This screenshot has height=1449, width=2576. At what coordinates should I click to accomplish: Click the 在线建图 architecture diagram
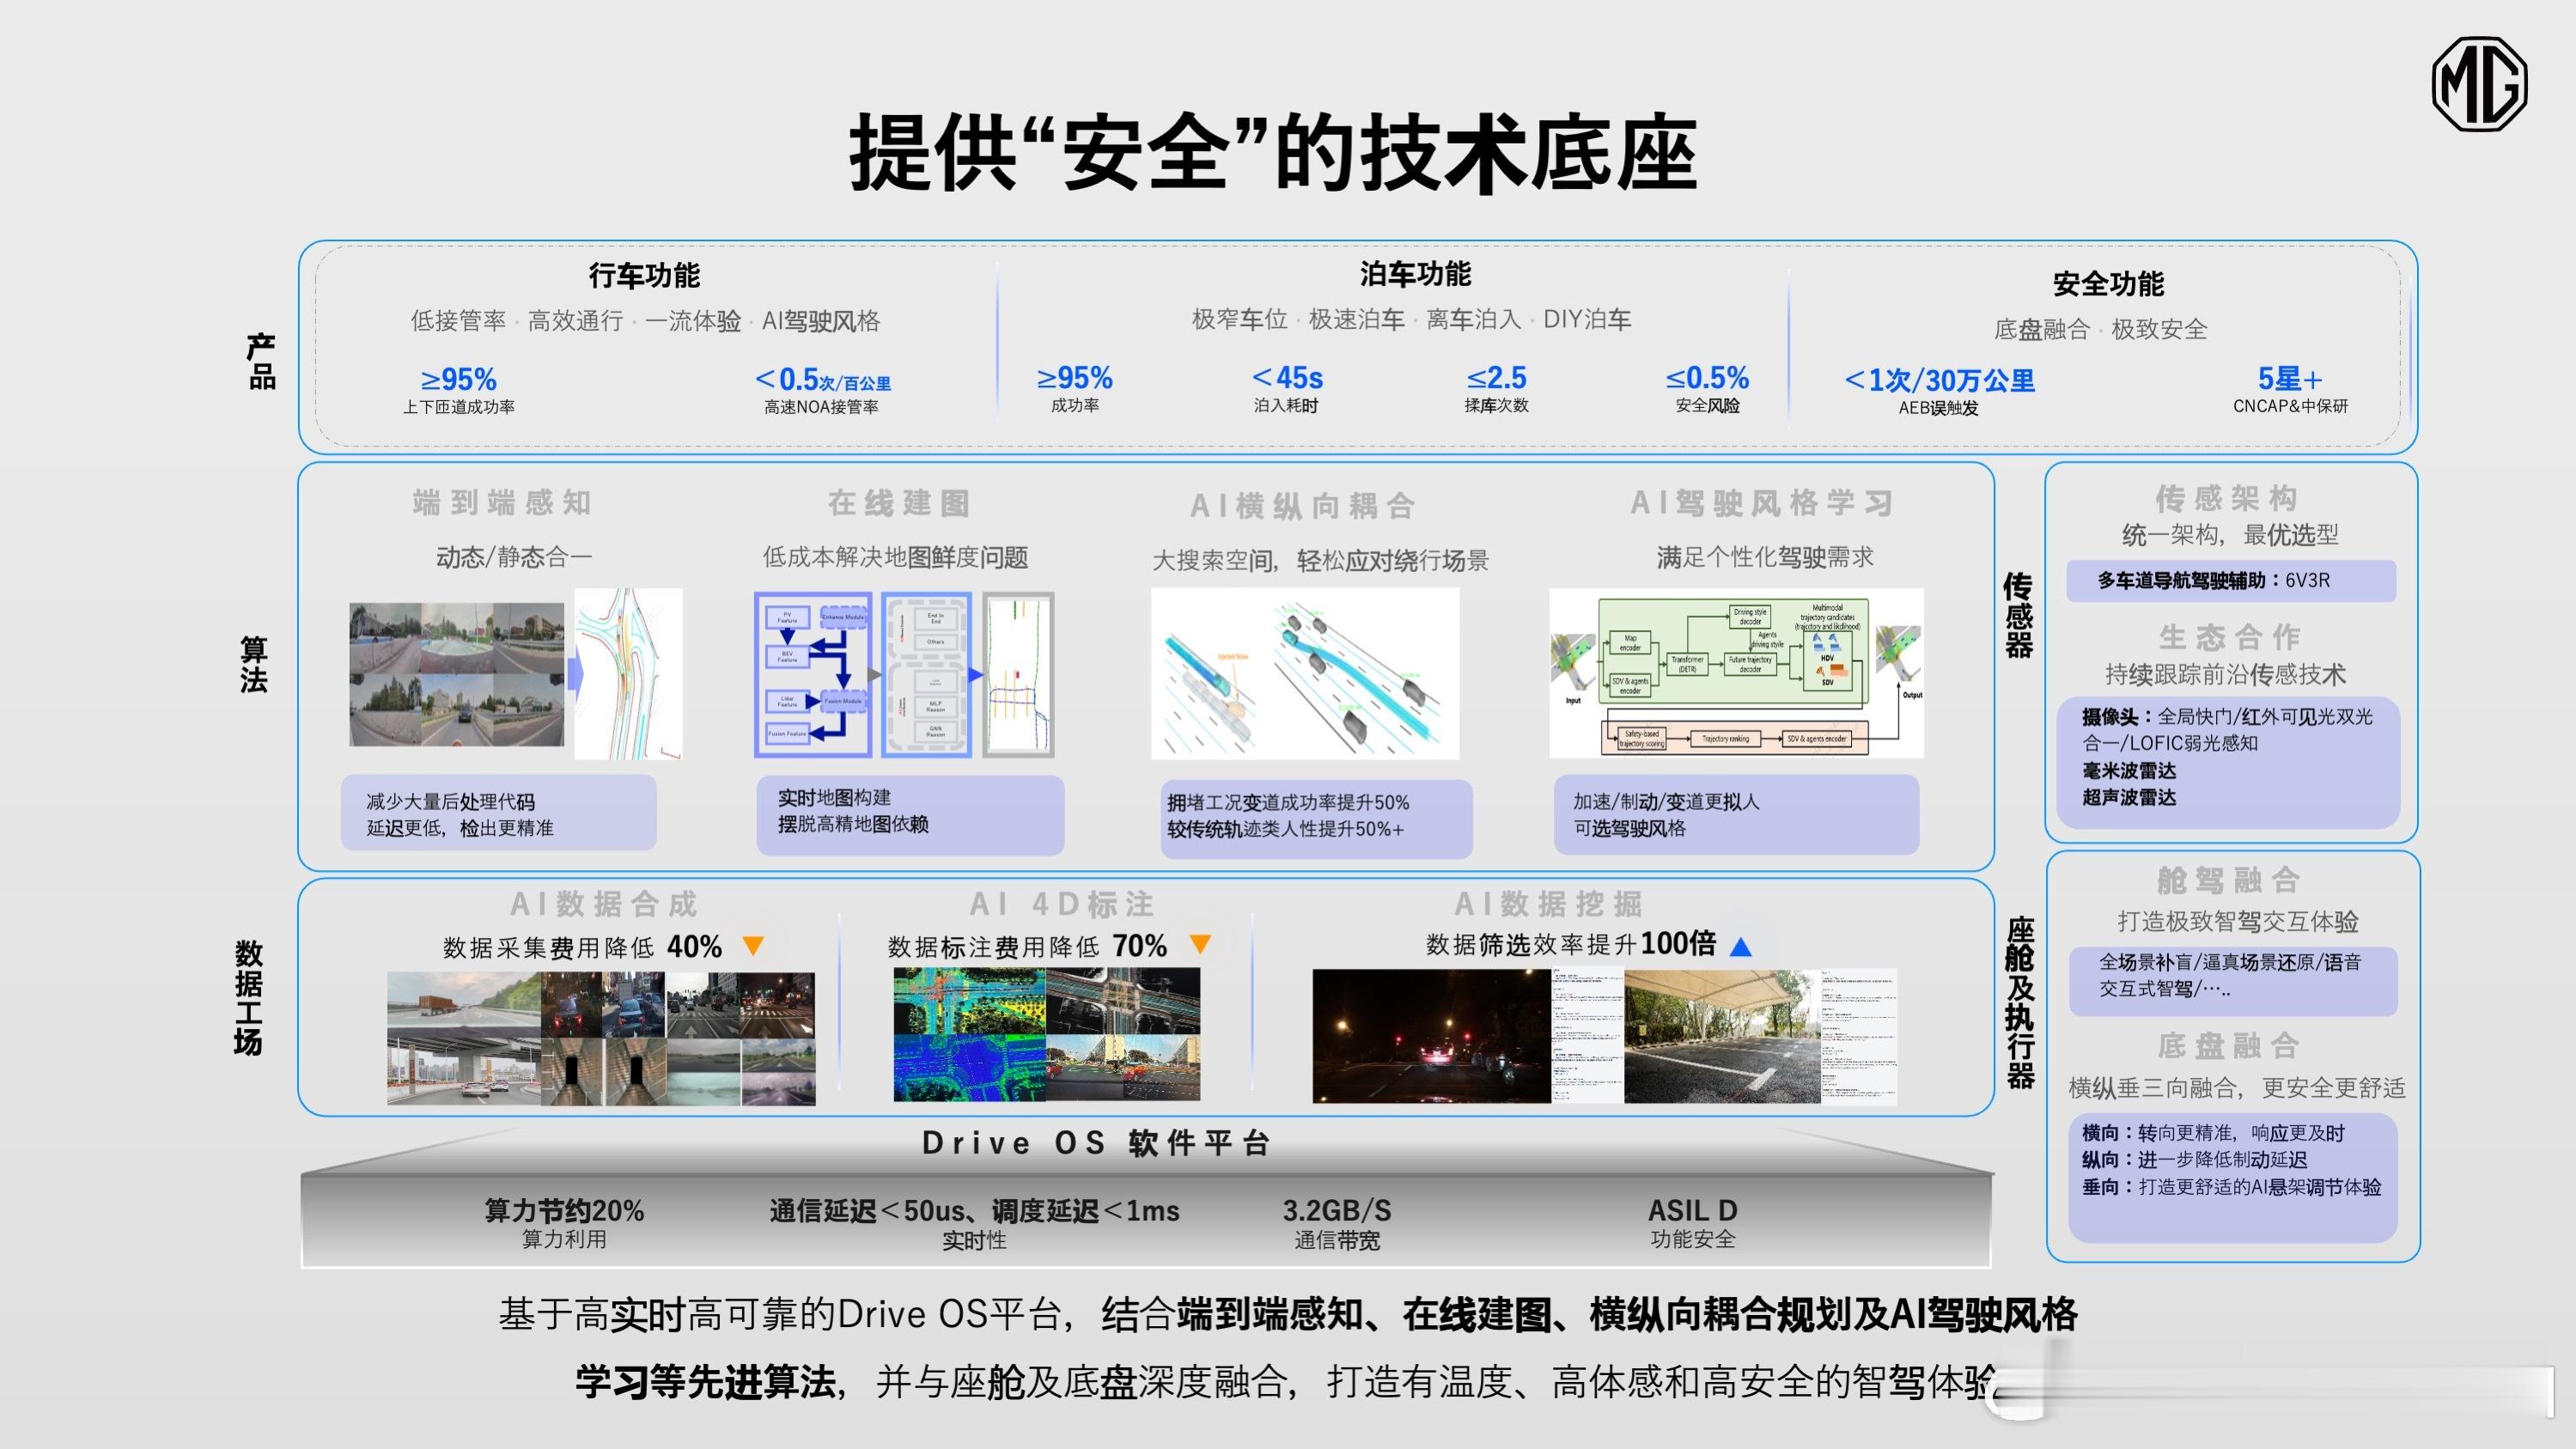click(904, 673)
